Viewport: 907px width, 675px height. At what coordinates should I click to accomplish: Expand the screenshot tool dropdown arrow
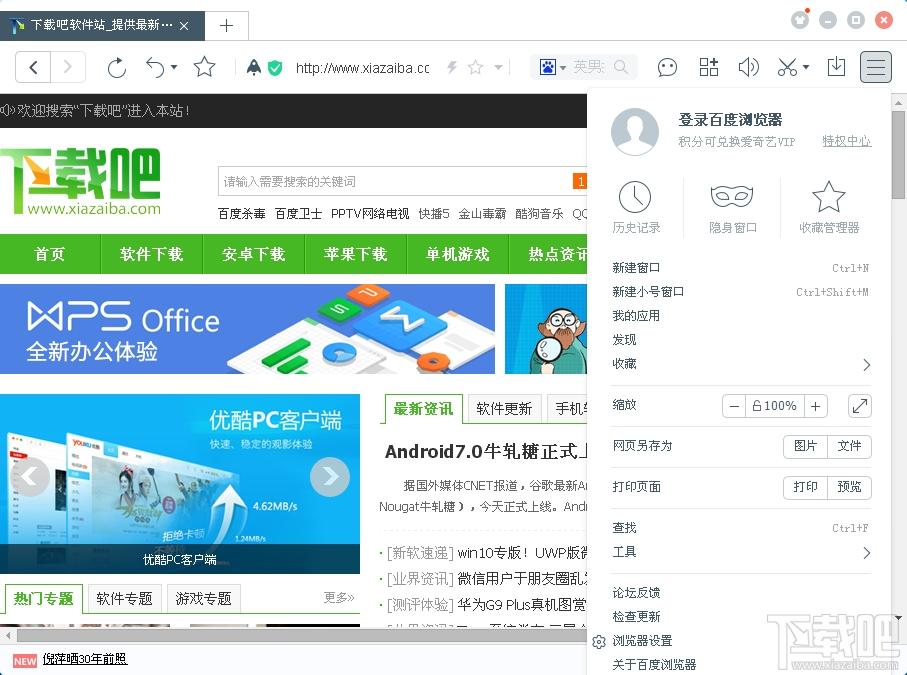[x=806, y=67]
